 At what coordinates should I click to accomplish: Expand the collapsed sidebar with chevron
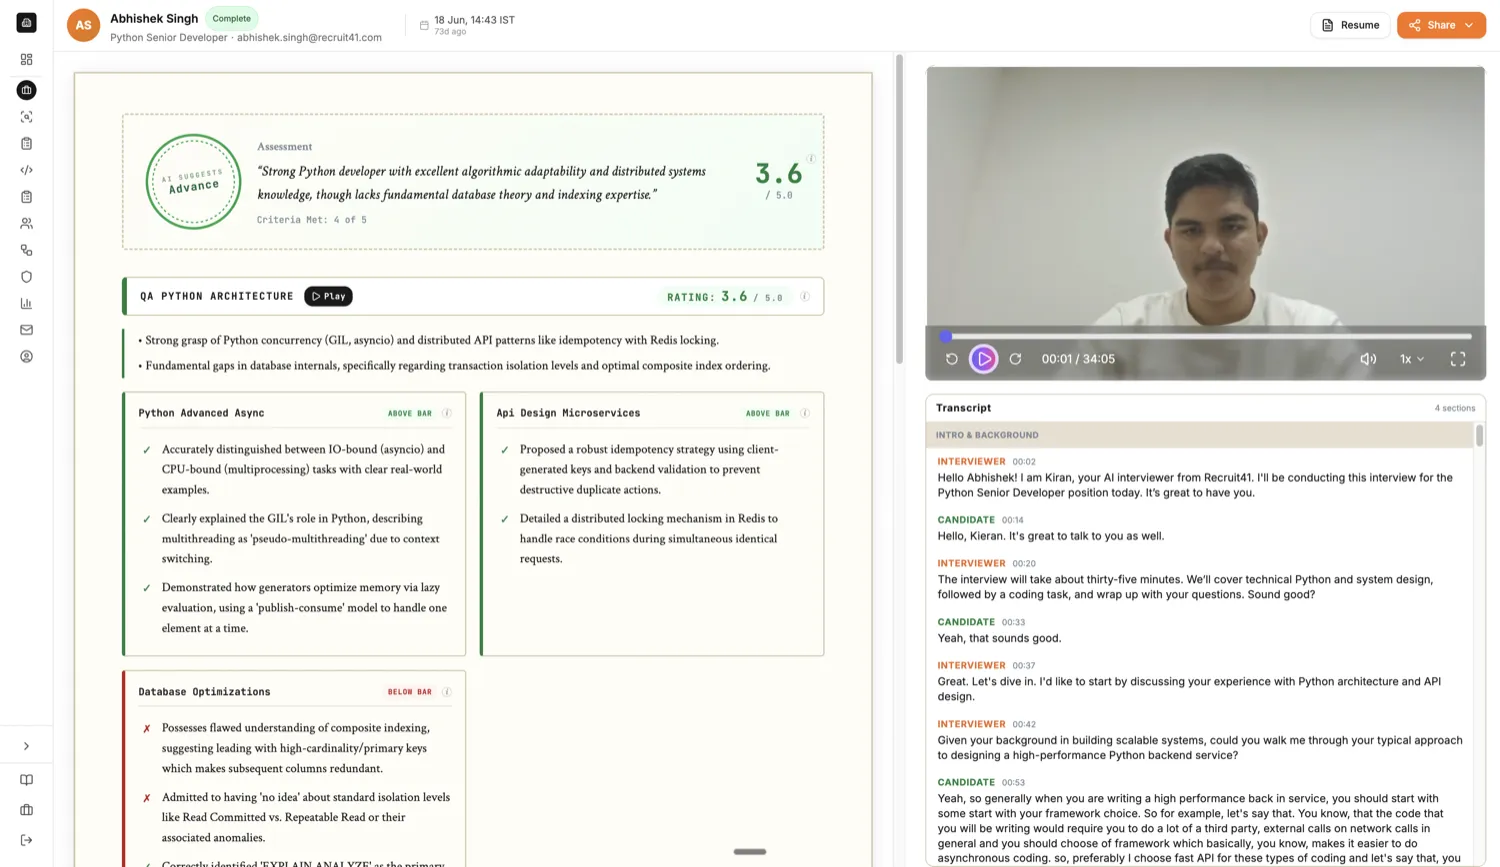pos(26,746)
